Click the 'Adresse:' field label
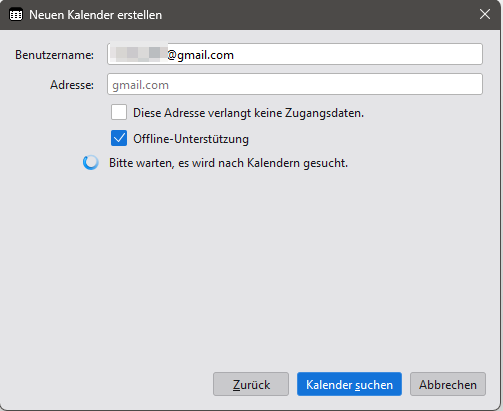503x411 pixels. click(72, 85)
